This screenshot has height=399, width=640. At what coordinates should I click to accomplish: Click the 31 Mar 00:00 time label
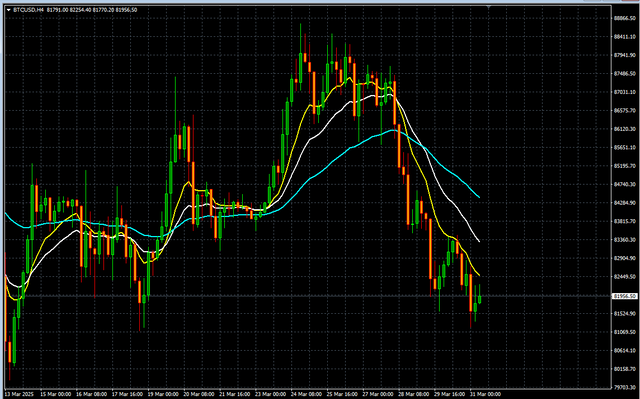pyautogui.click(x=485, y=395)
